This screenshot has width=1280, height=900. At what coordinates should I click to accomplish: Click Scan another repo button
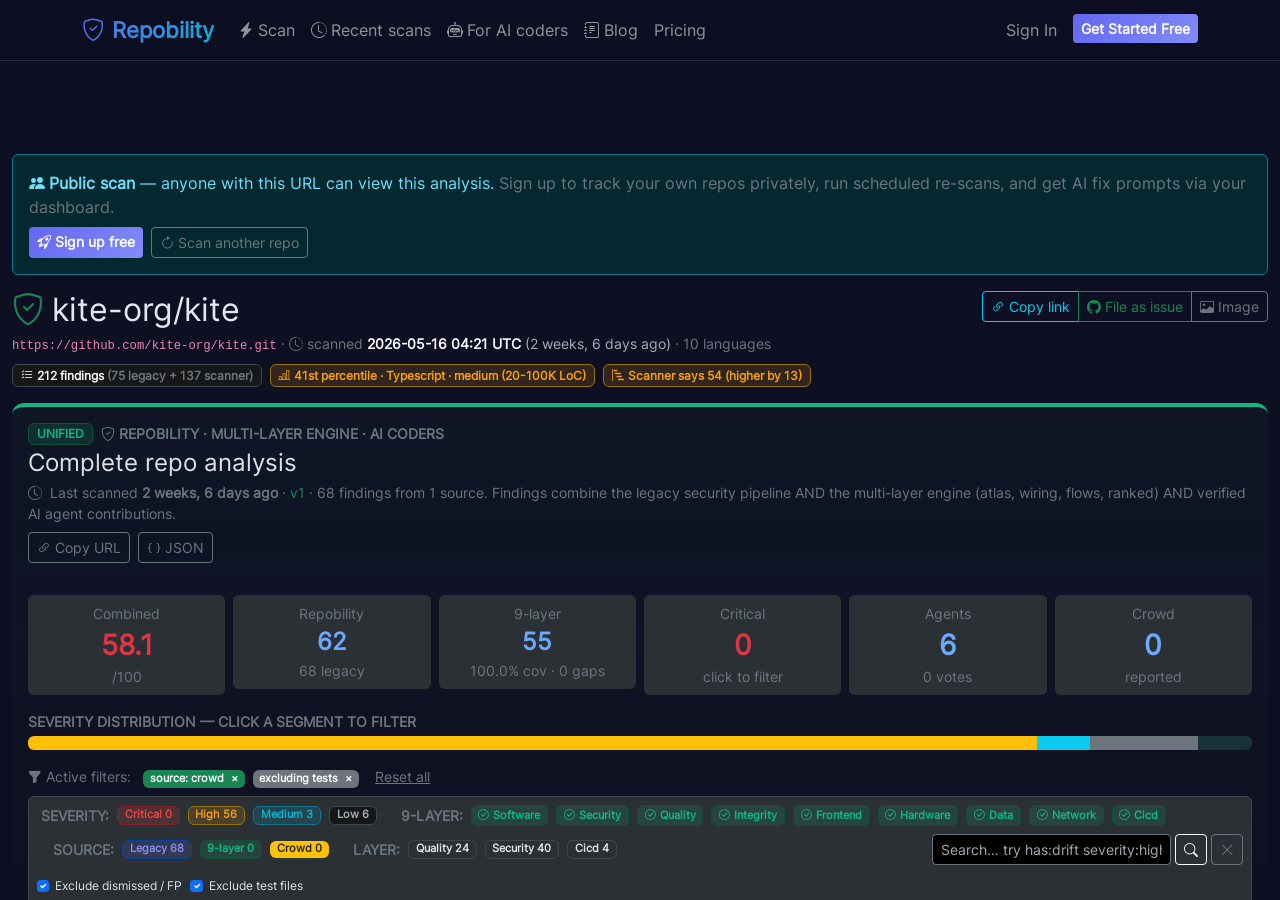click(229, 242)
